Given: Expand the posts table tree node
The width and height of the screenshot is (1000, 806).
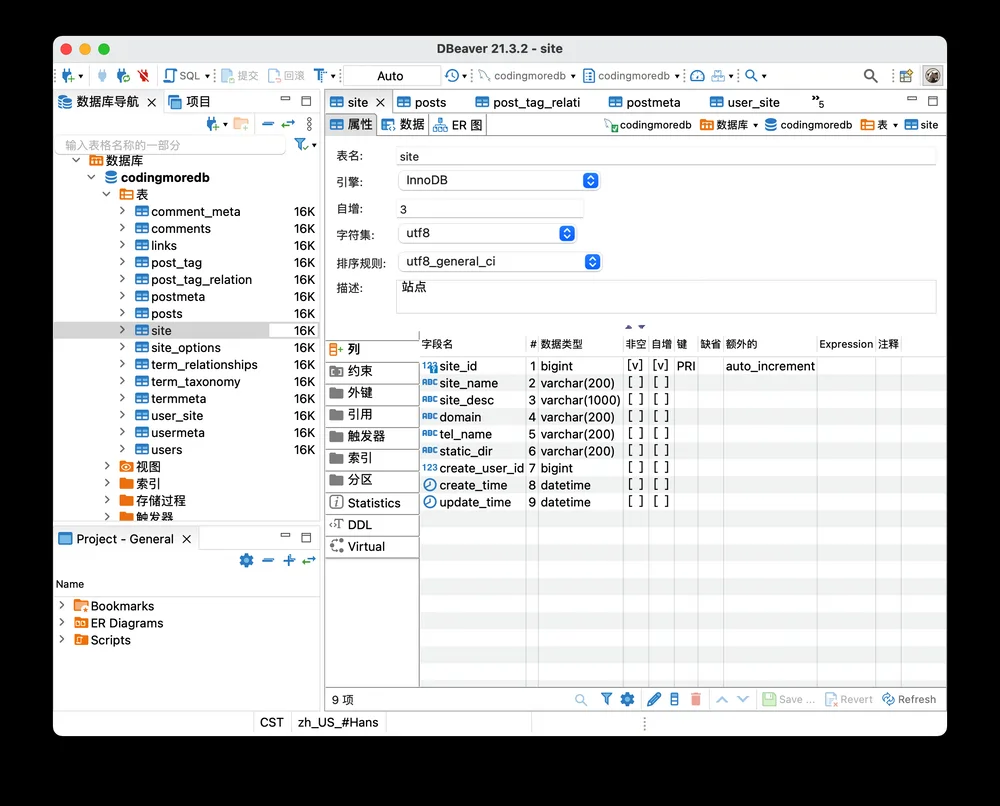Looking at the screenshot, I should (122, 313).
